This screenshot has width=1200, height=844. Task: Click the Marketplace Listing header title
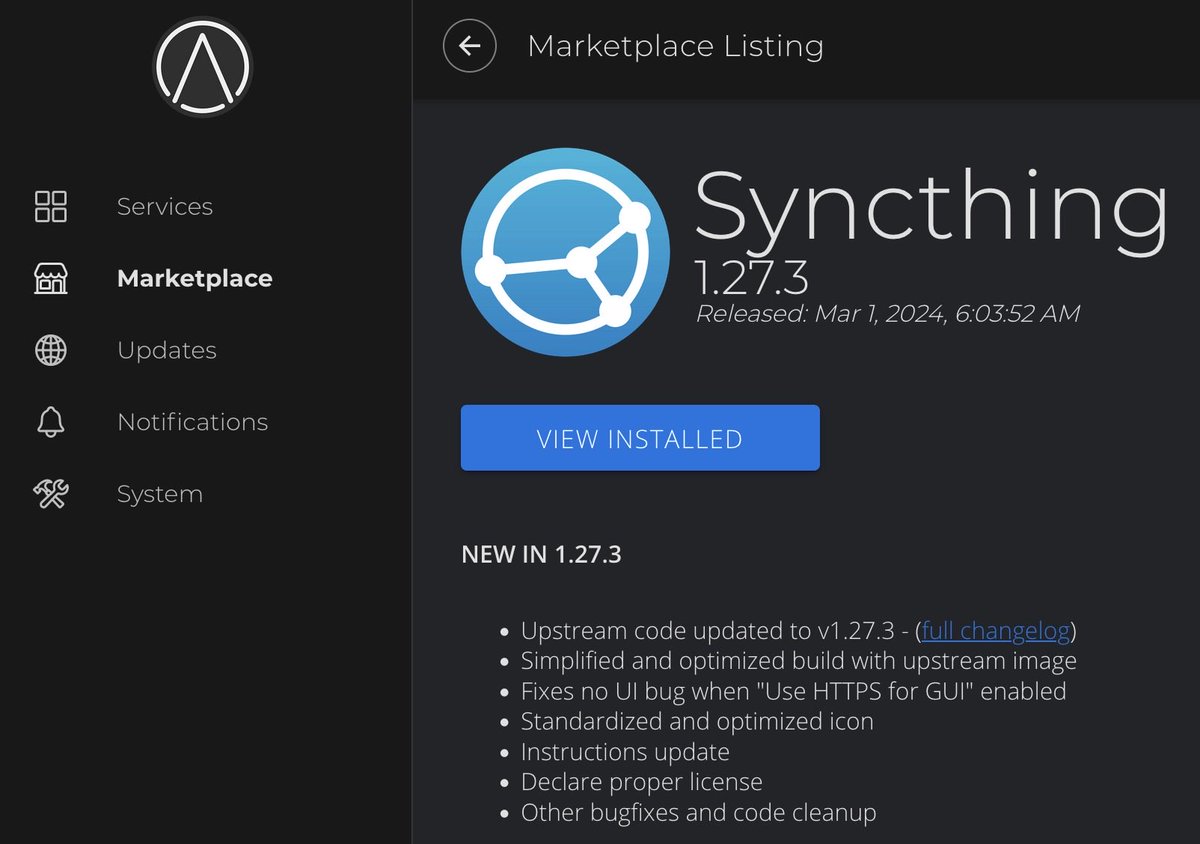[x=675, y=46]
